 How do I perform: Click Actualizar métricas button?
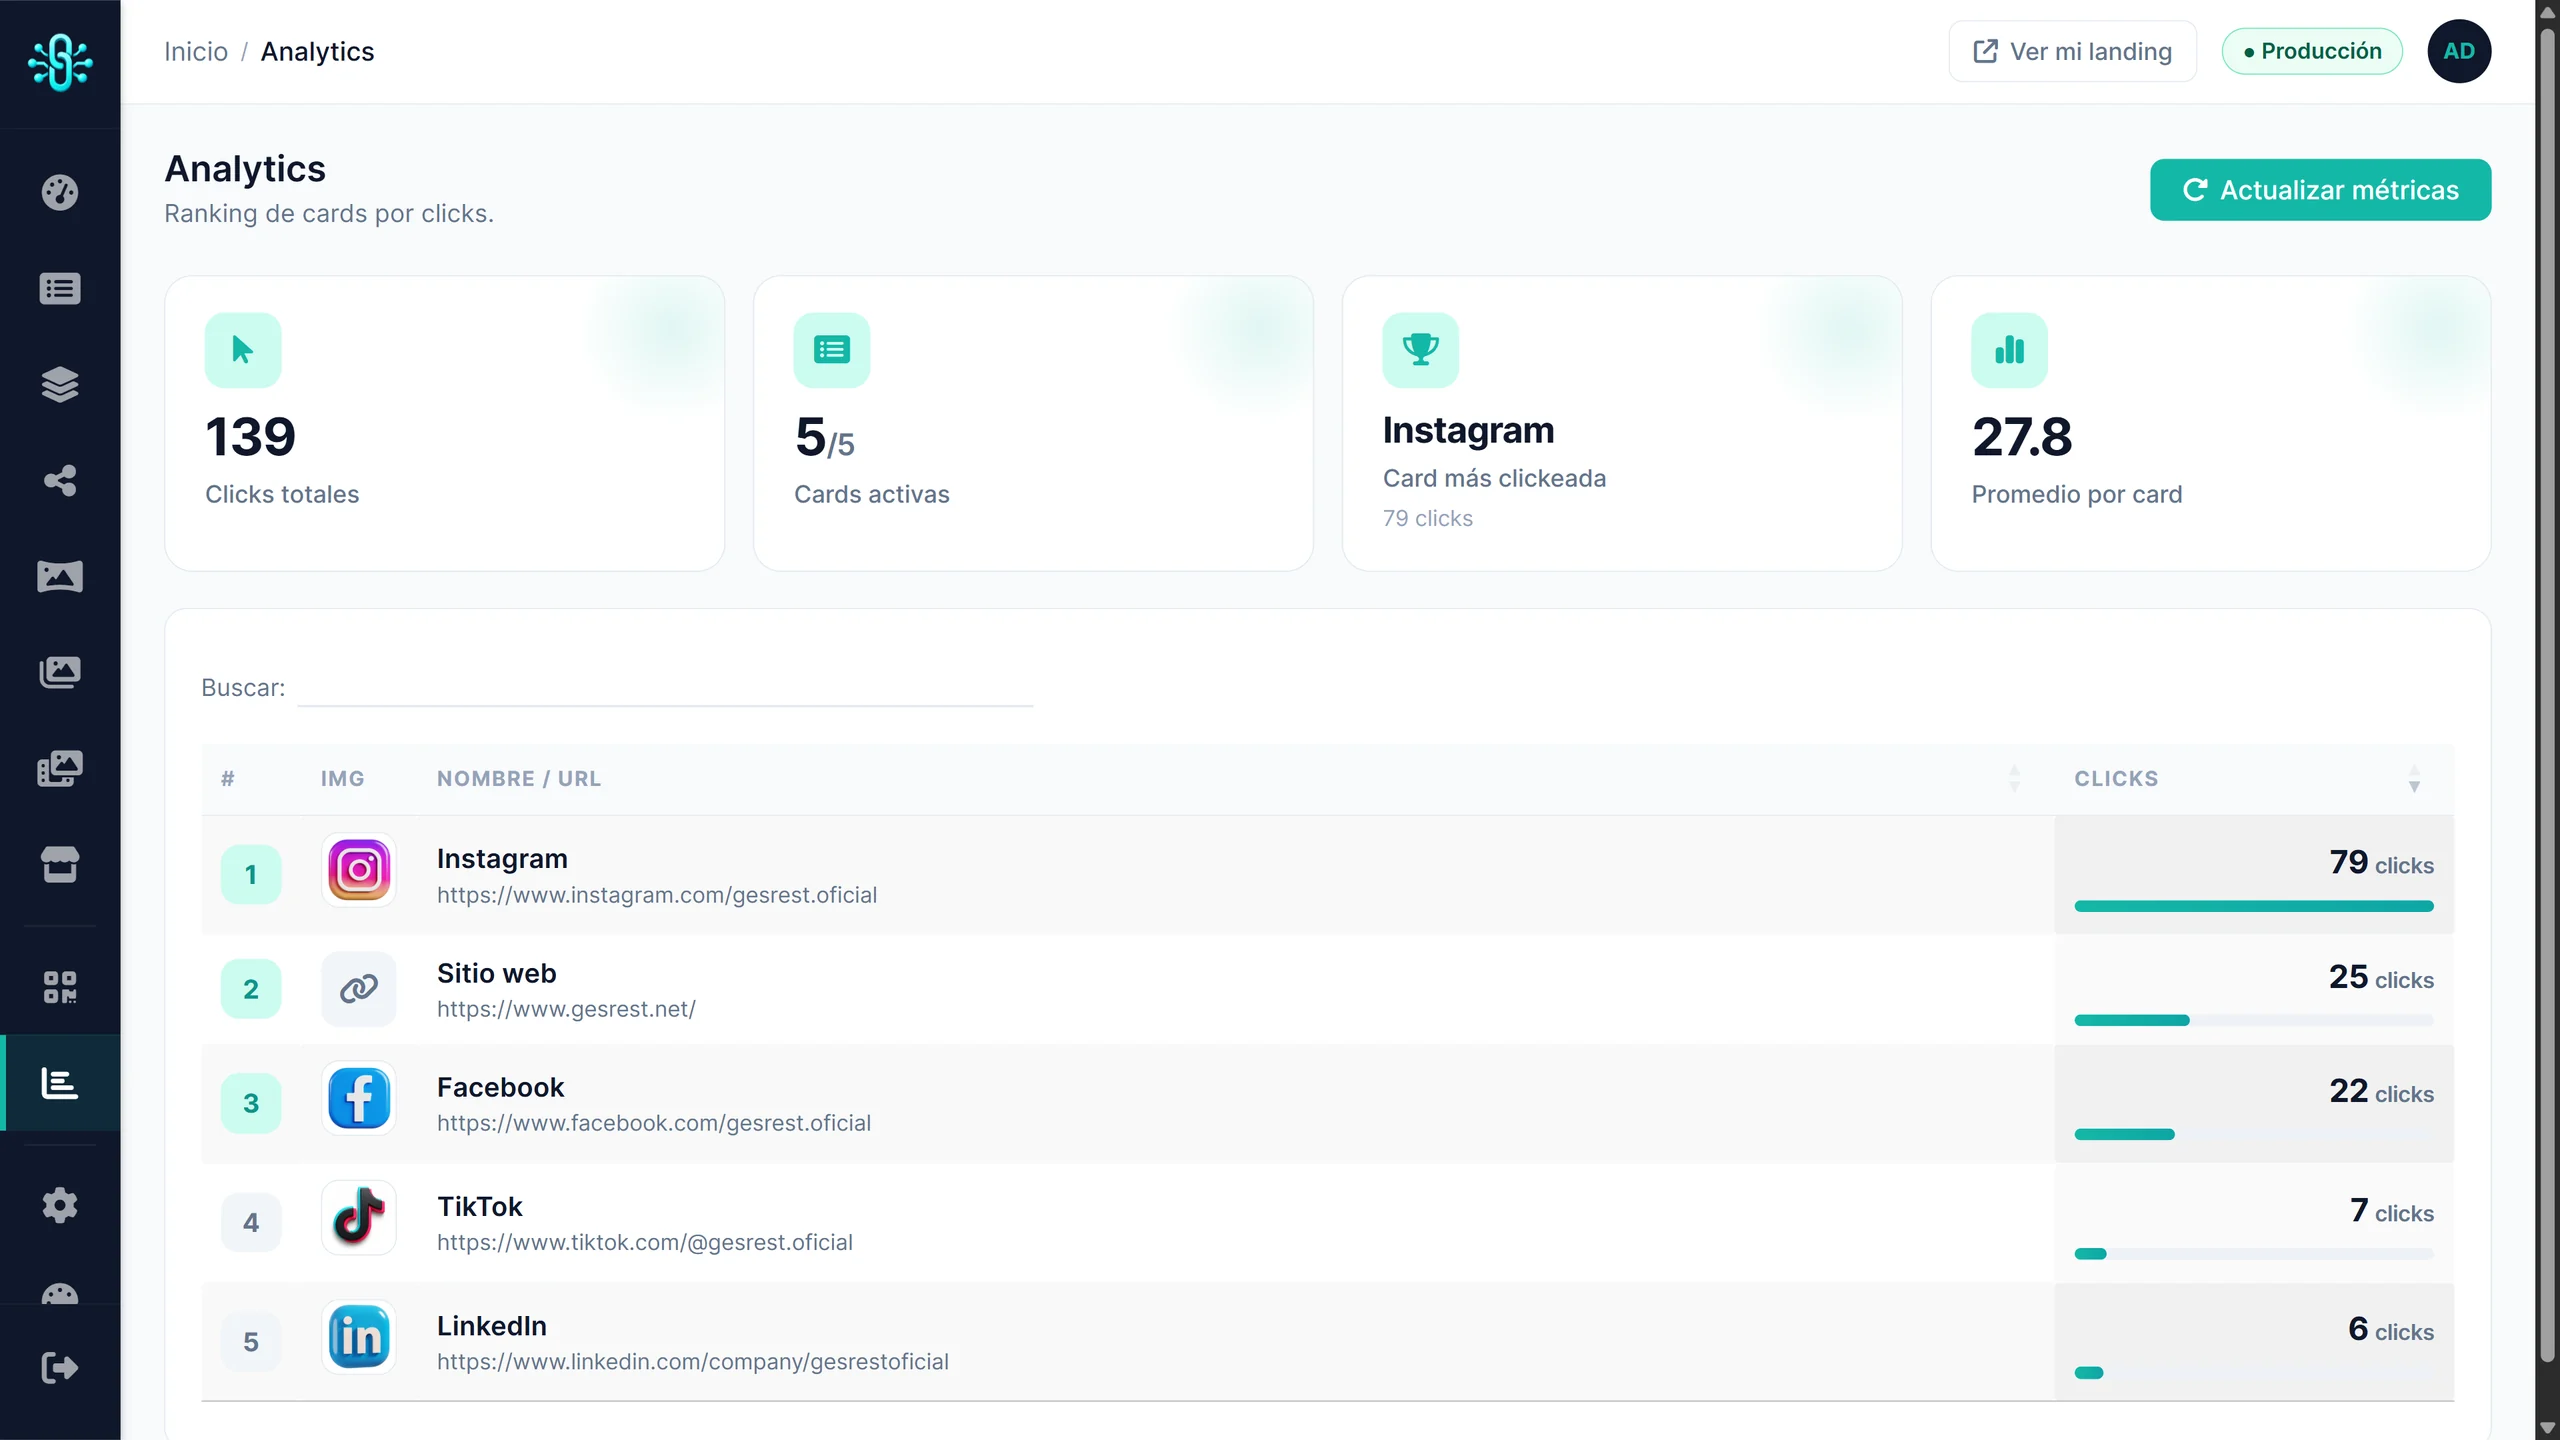pyautogui.click(x=2320, y=190)
